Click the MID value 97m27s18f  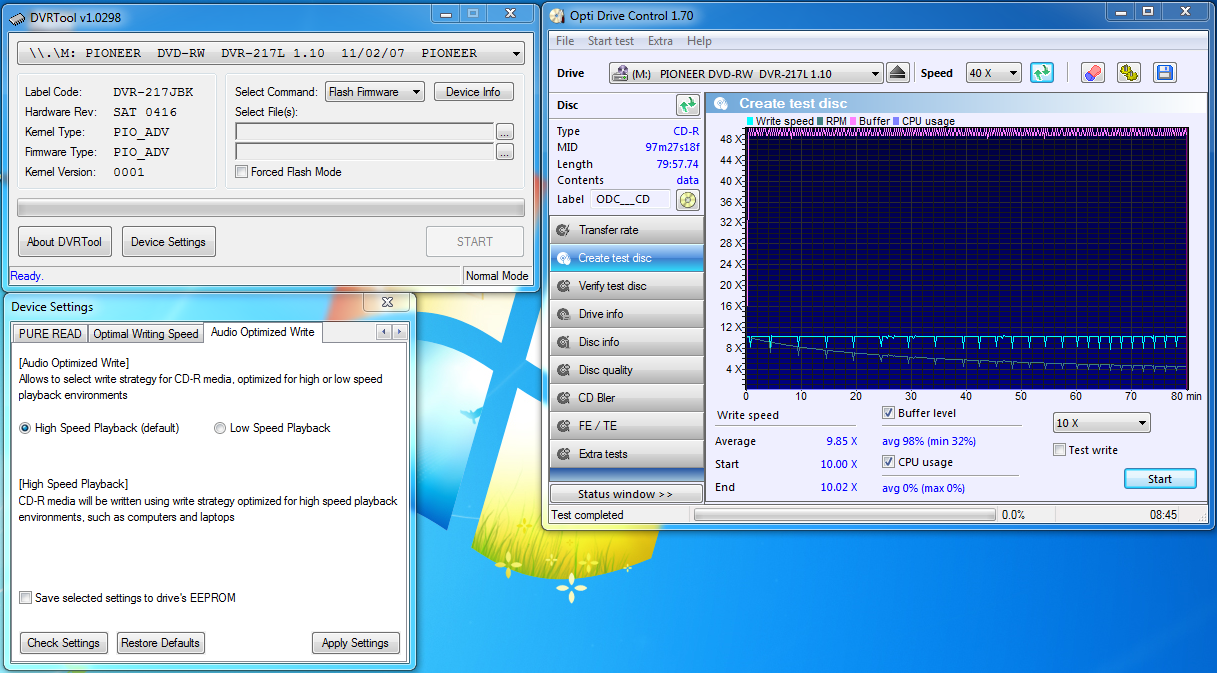[672, 148]
